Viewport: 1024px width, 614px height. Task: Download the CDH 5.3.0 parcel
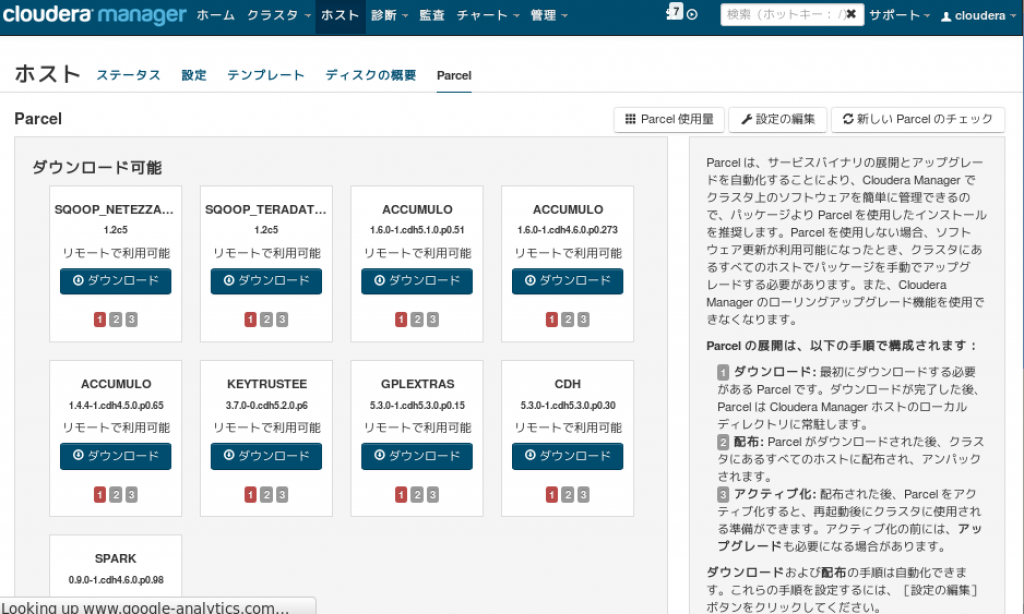(568, 456)
